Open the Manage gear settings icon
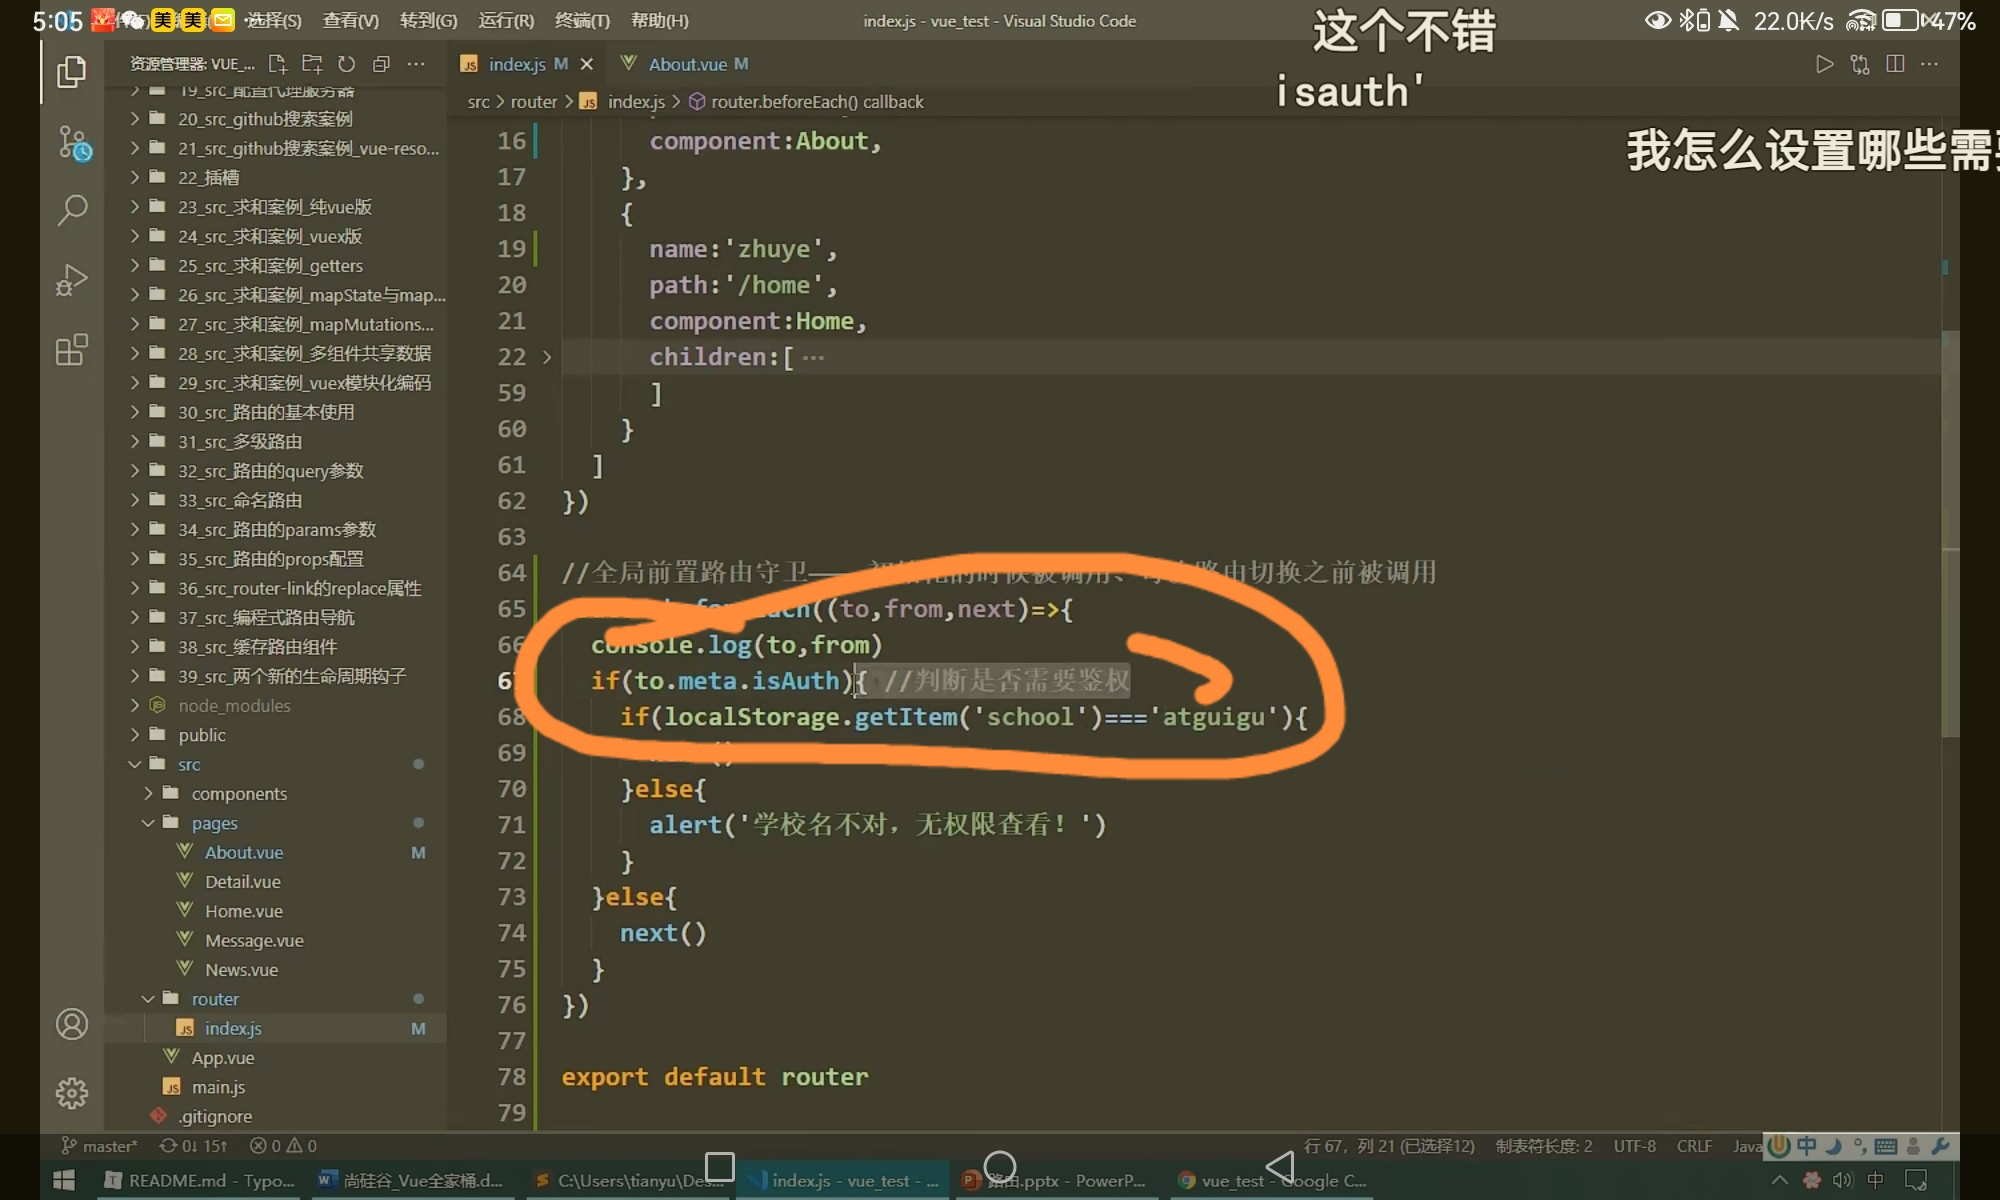The height and width of the screenshot is (1200, 2000). [72, 1093]
